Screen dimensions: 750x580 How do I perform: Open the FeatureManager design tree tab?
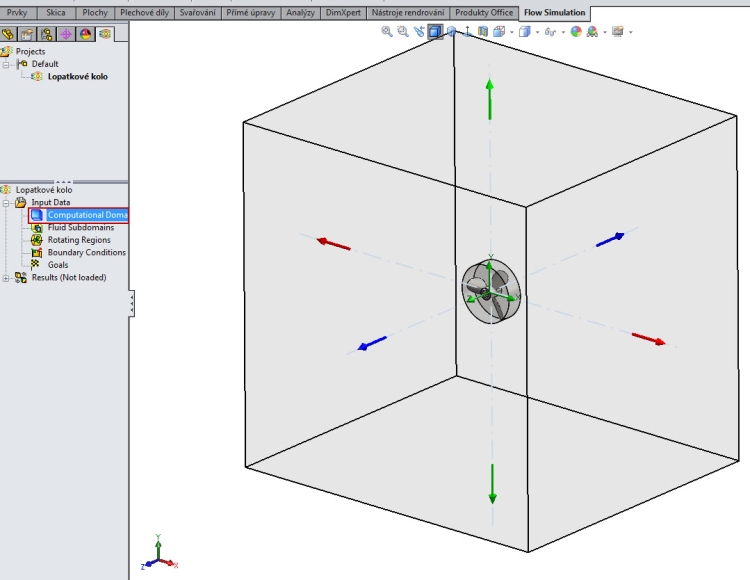[8, 34]
